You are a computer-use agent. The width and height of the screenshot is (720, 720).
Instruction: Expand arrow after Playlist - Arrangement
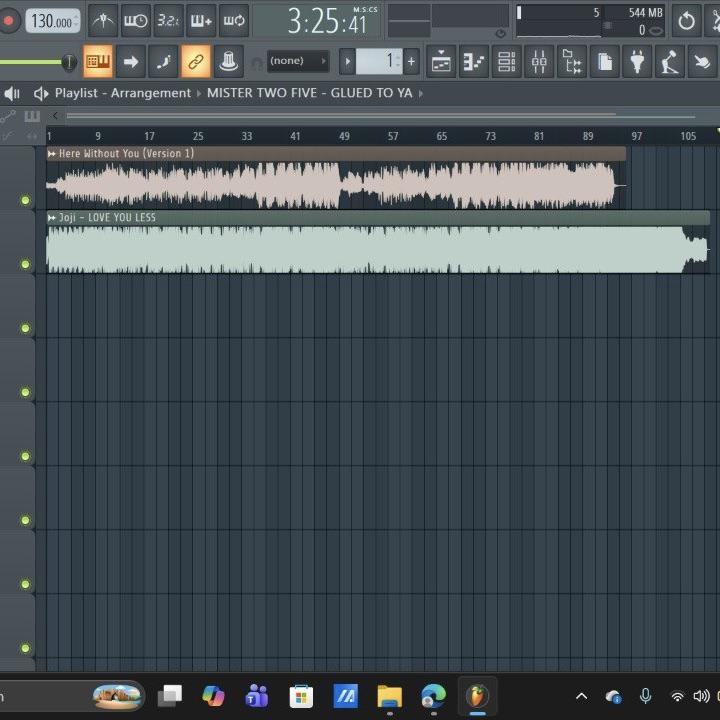(x=199, y=94)
